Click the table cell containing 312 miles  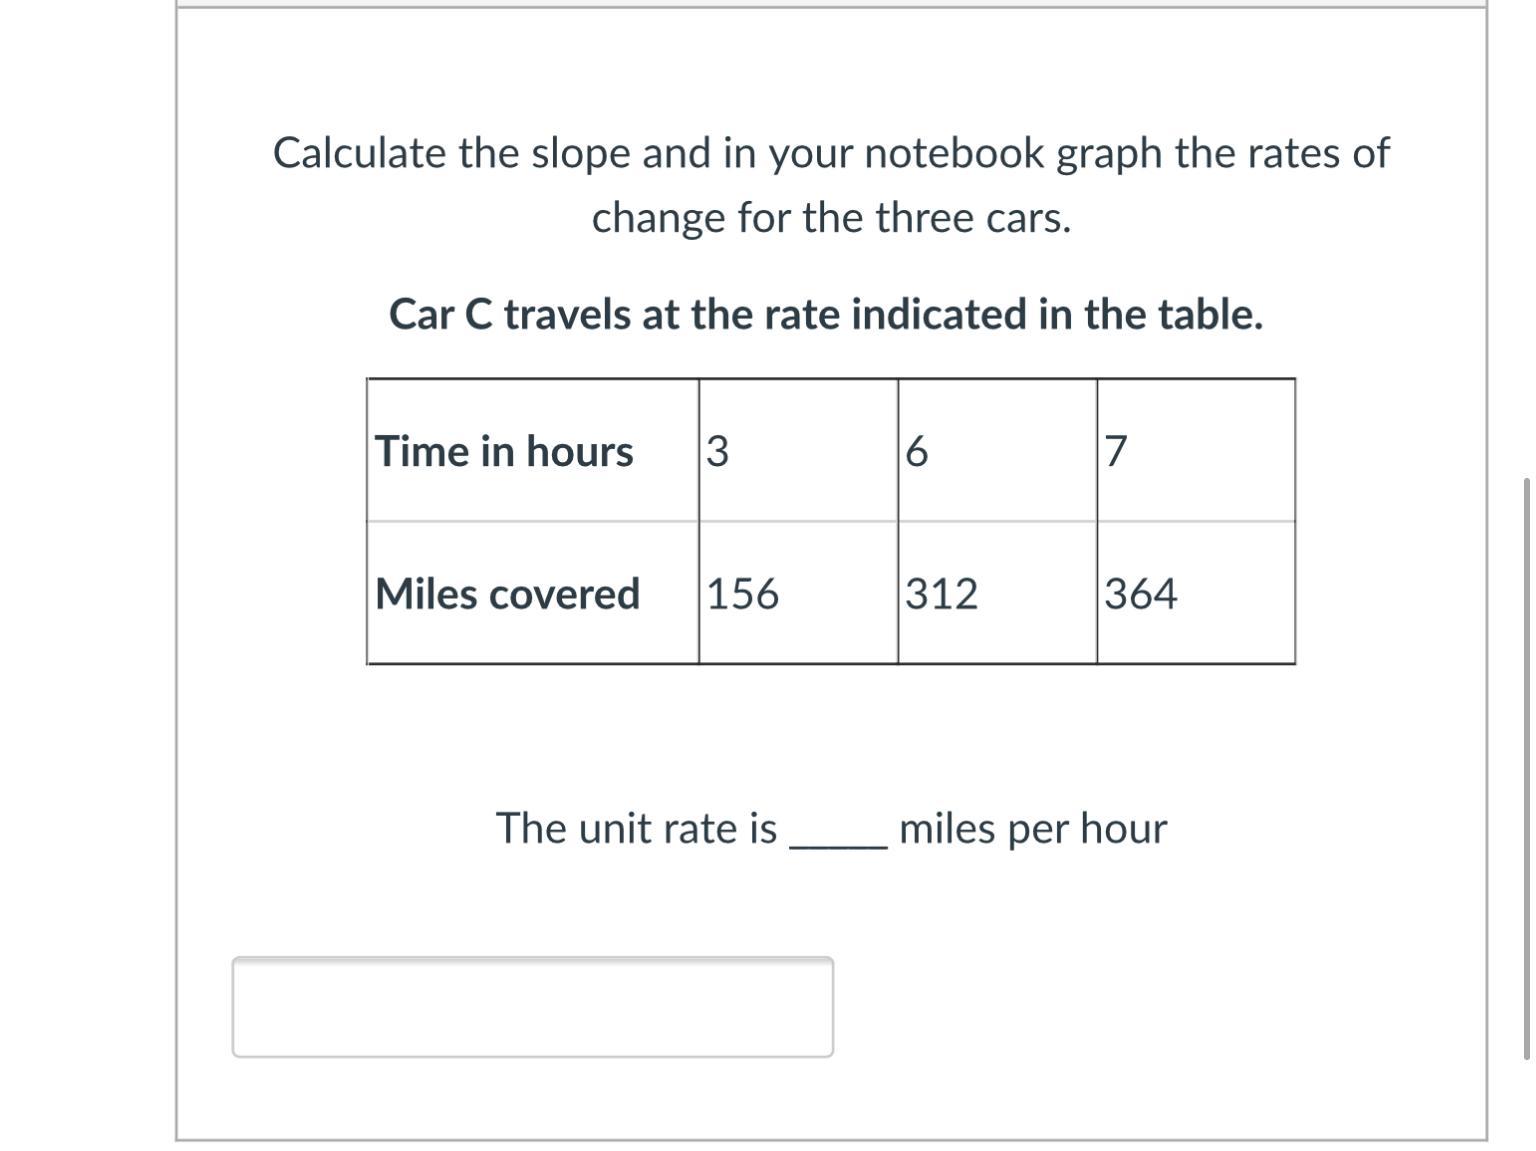tap(997, 593)
